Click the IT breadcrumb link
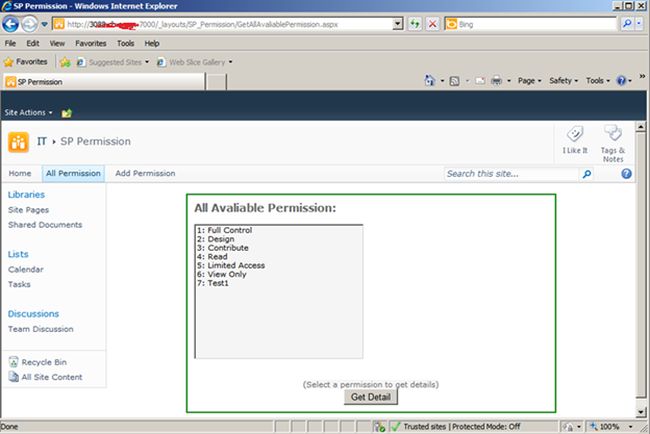 click(x=41, y=141)
